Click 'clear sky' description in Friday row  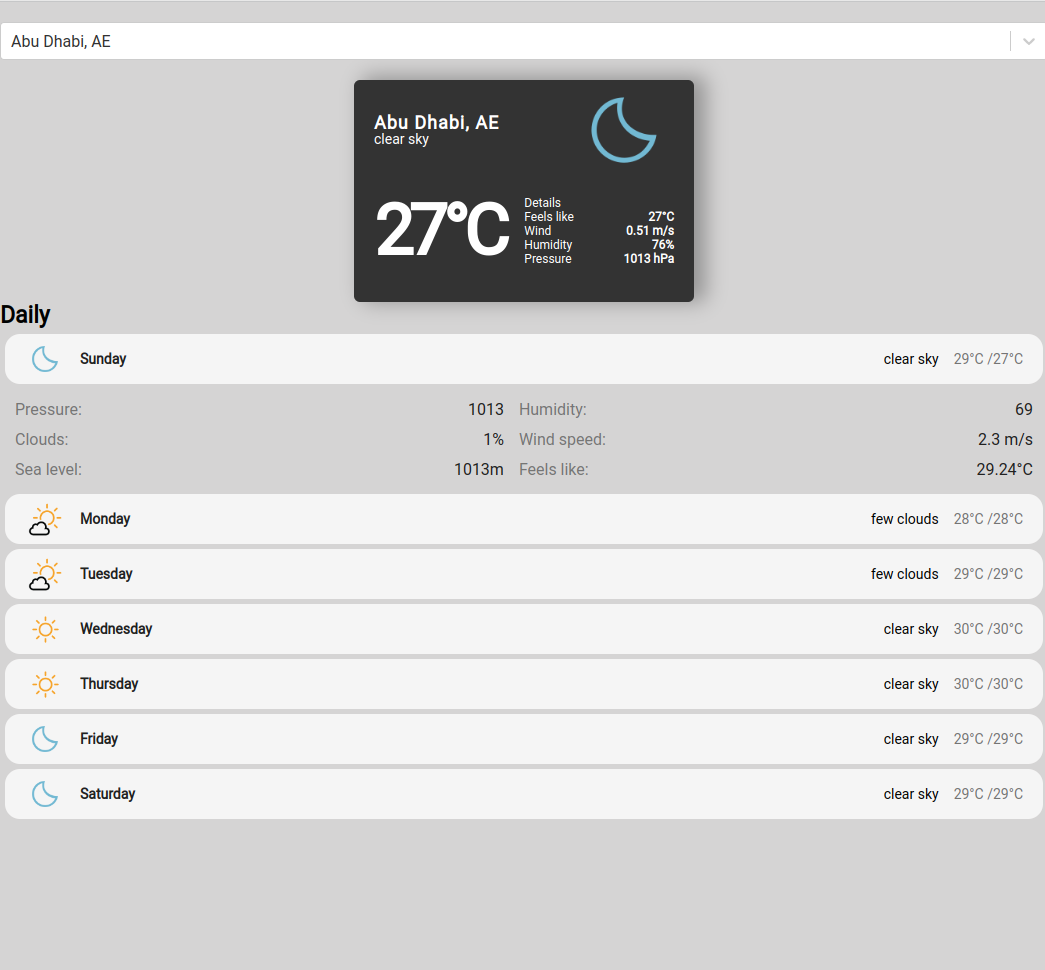click(911, 739)
